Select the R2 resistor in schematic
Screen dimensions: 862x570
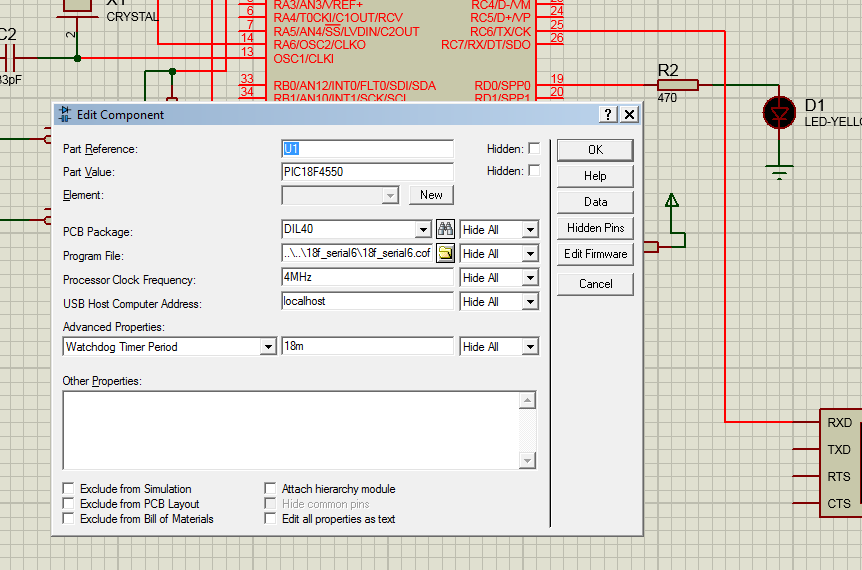(678, 85)
